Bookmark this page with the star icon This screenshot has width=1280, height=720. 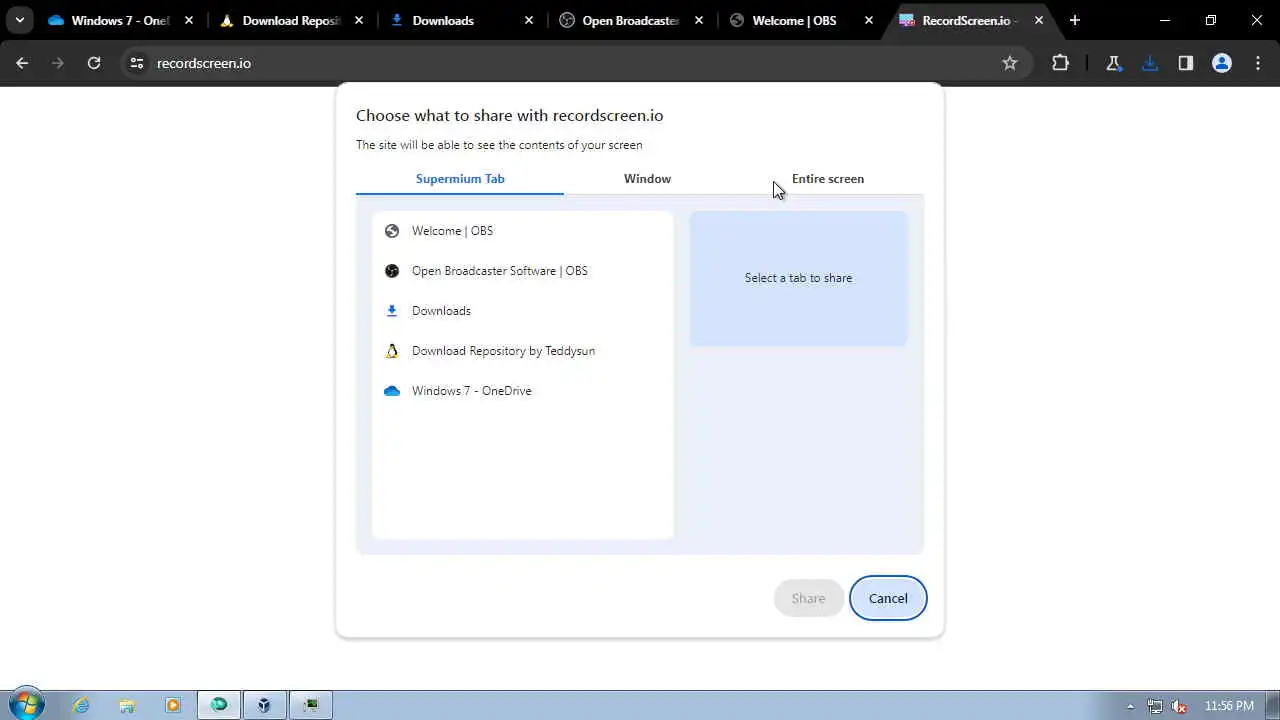tap(1010, 63)
